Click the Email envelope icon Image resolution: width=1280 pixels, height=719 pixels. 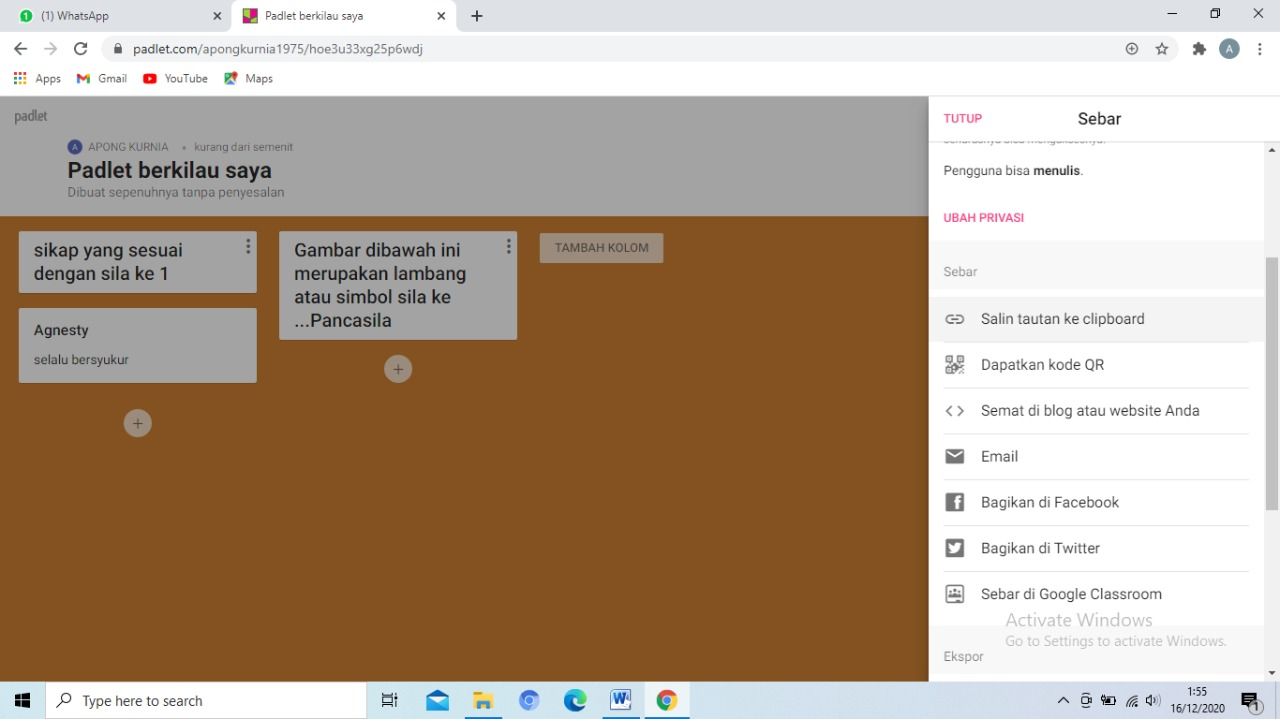(x=955, y=457)
